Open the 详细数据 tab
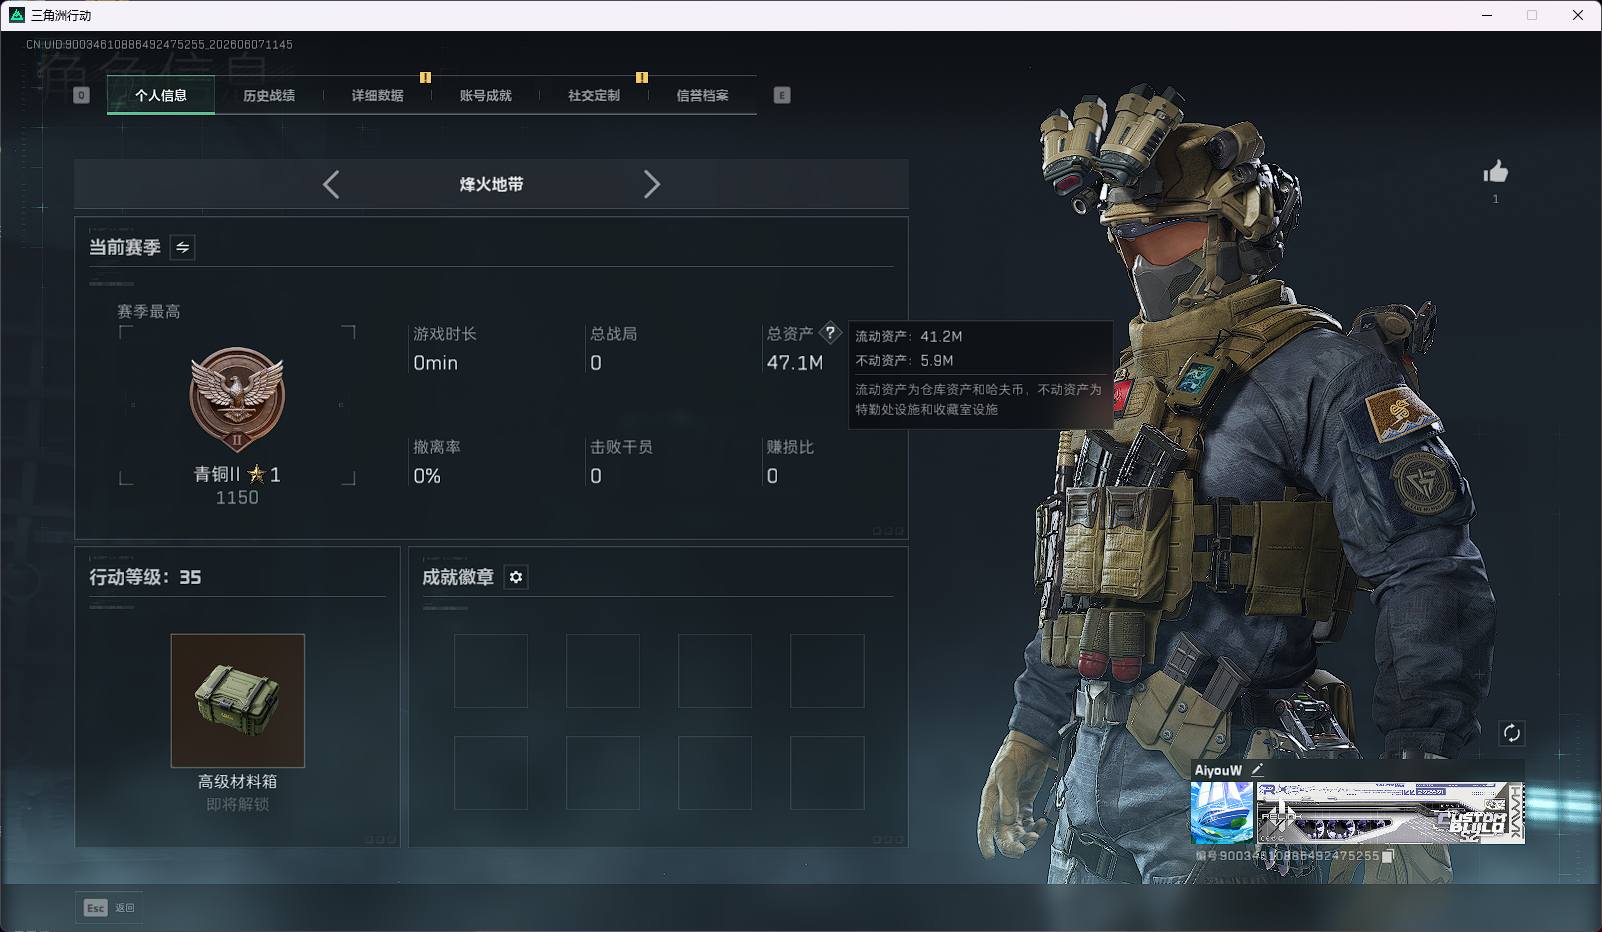The image size is (1602, 932). (x=377, y=95)
